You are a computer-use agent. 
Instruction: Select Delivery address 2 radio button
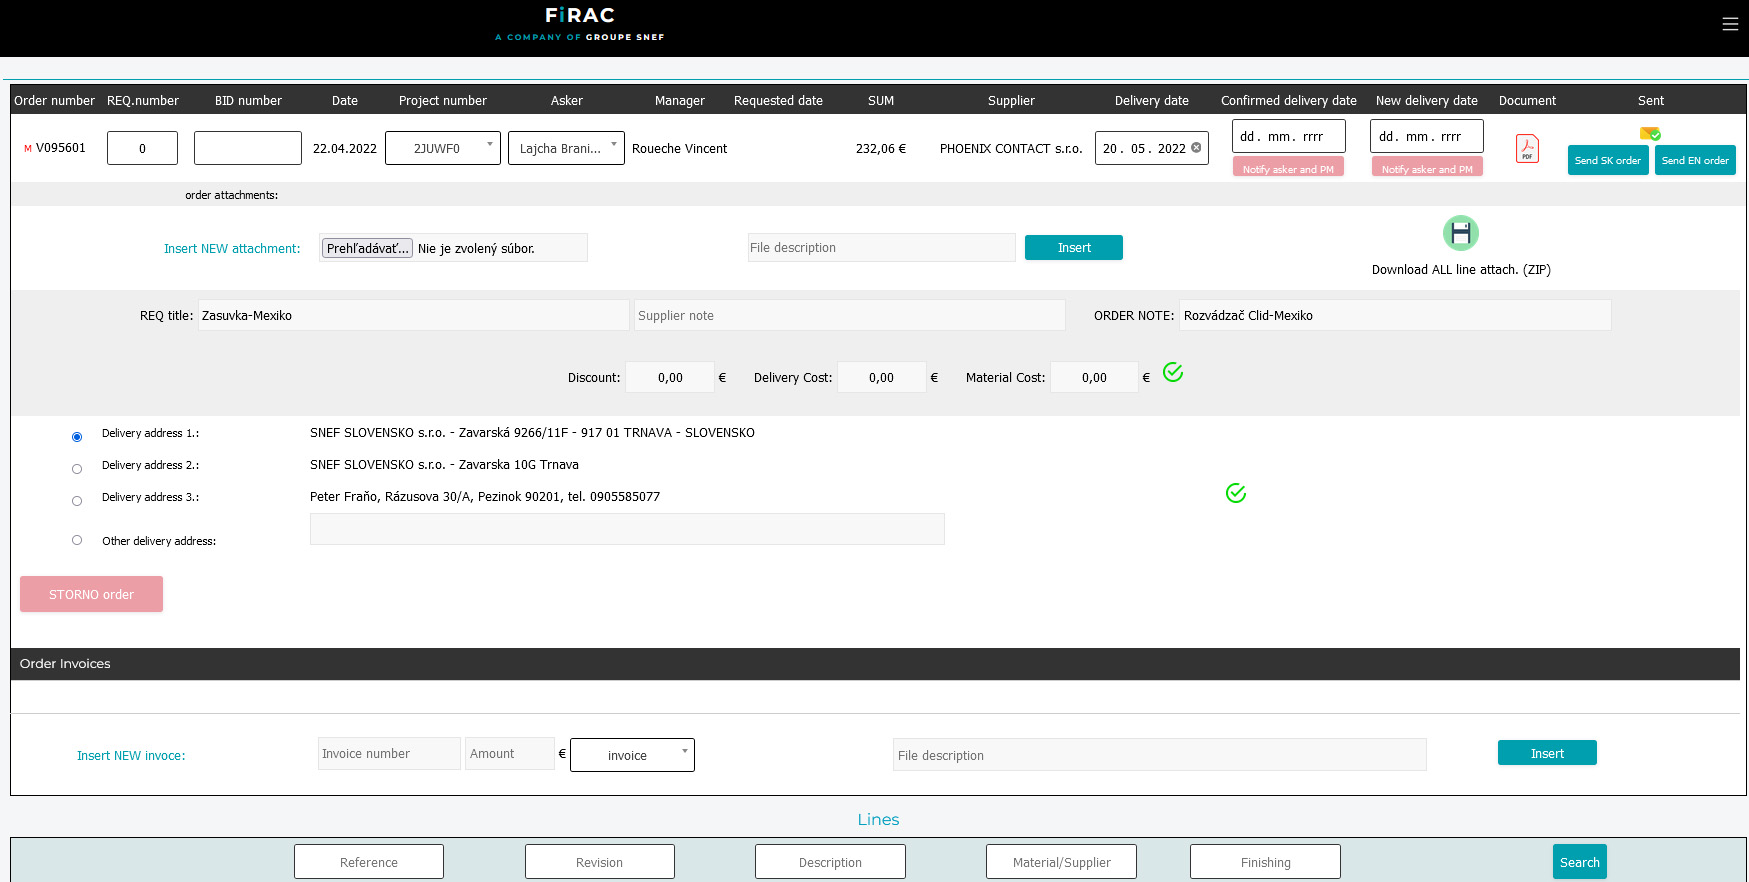[77, 469]
